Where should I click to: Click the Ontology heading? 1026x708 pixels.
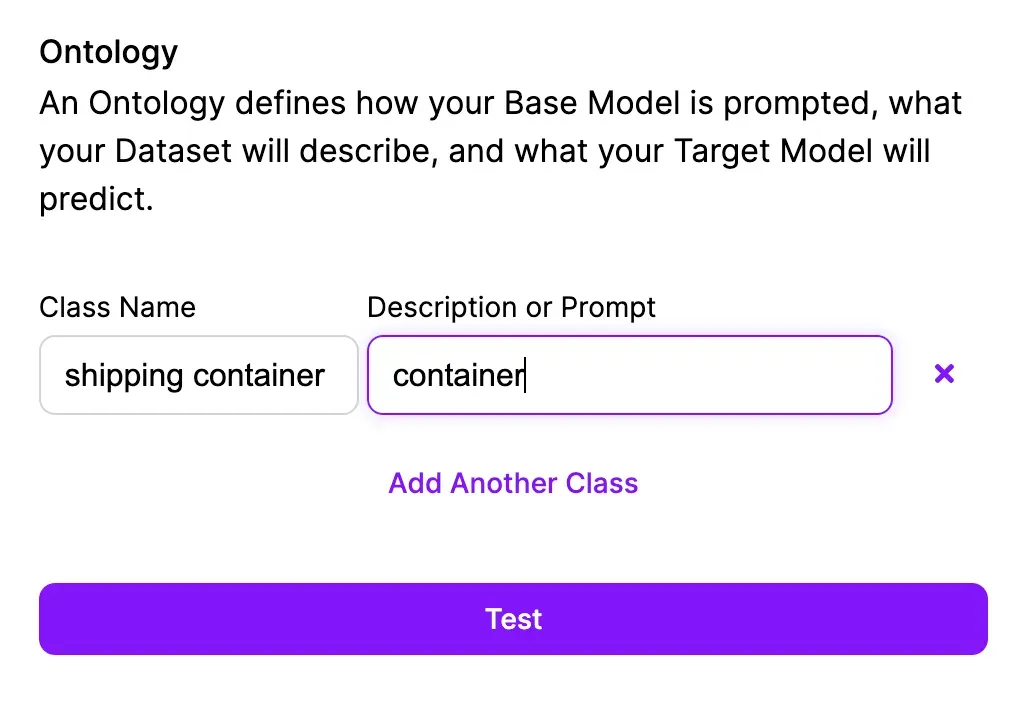(108, 52)
